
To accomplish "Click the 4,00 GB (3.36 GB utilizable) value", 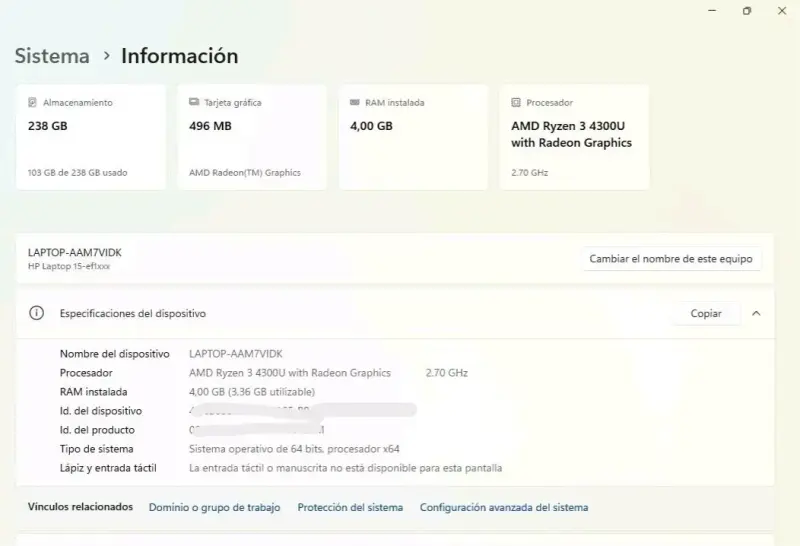I will tap(252, 391).
